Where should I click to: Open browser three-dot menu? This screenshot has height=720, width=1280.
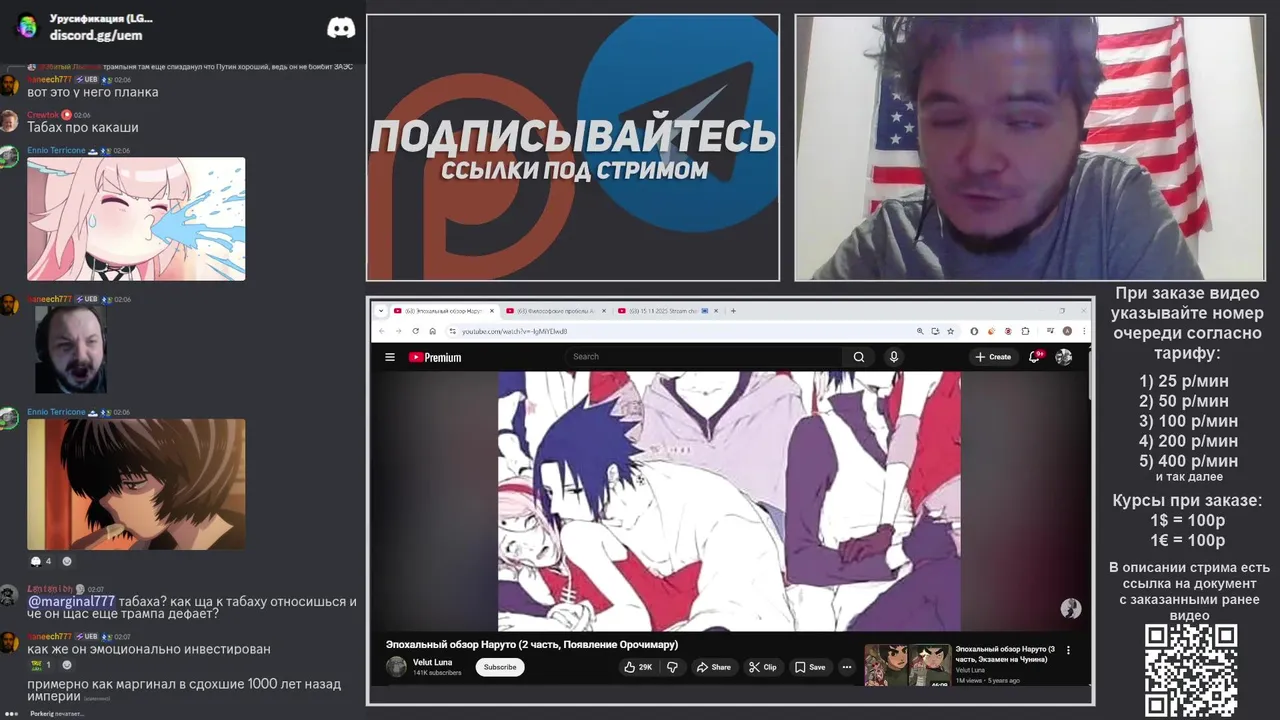point(1082,331)
